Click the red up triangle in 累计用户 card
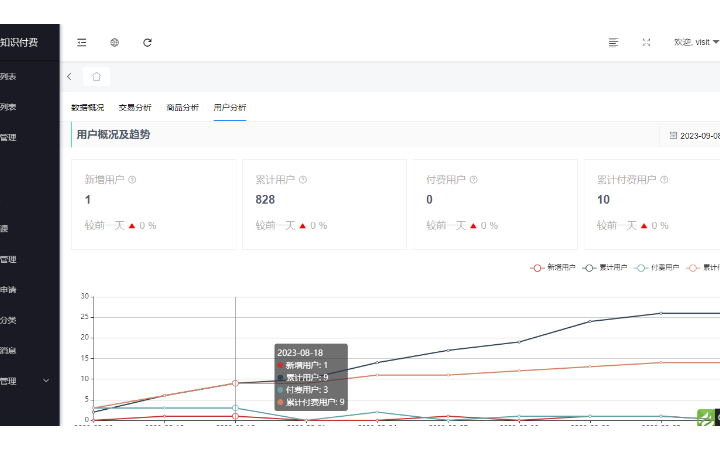This screenshot has width=720, height=450. (303, 226)
